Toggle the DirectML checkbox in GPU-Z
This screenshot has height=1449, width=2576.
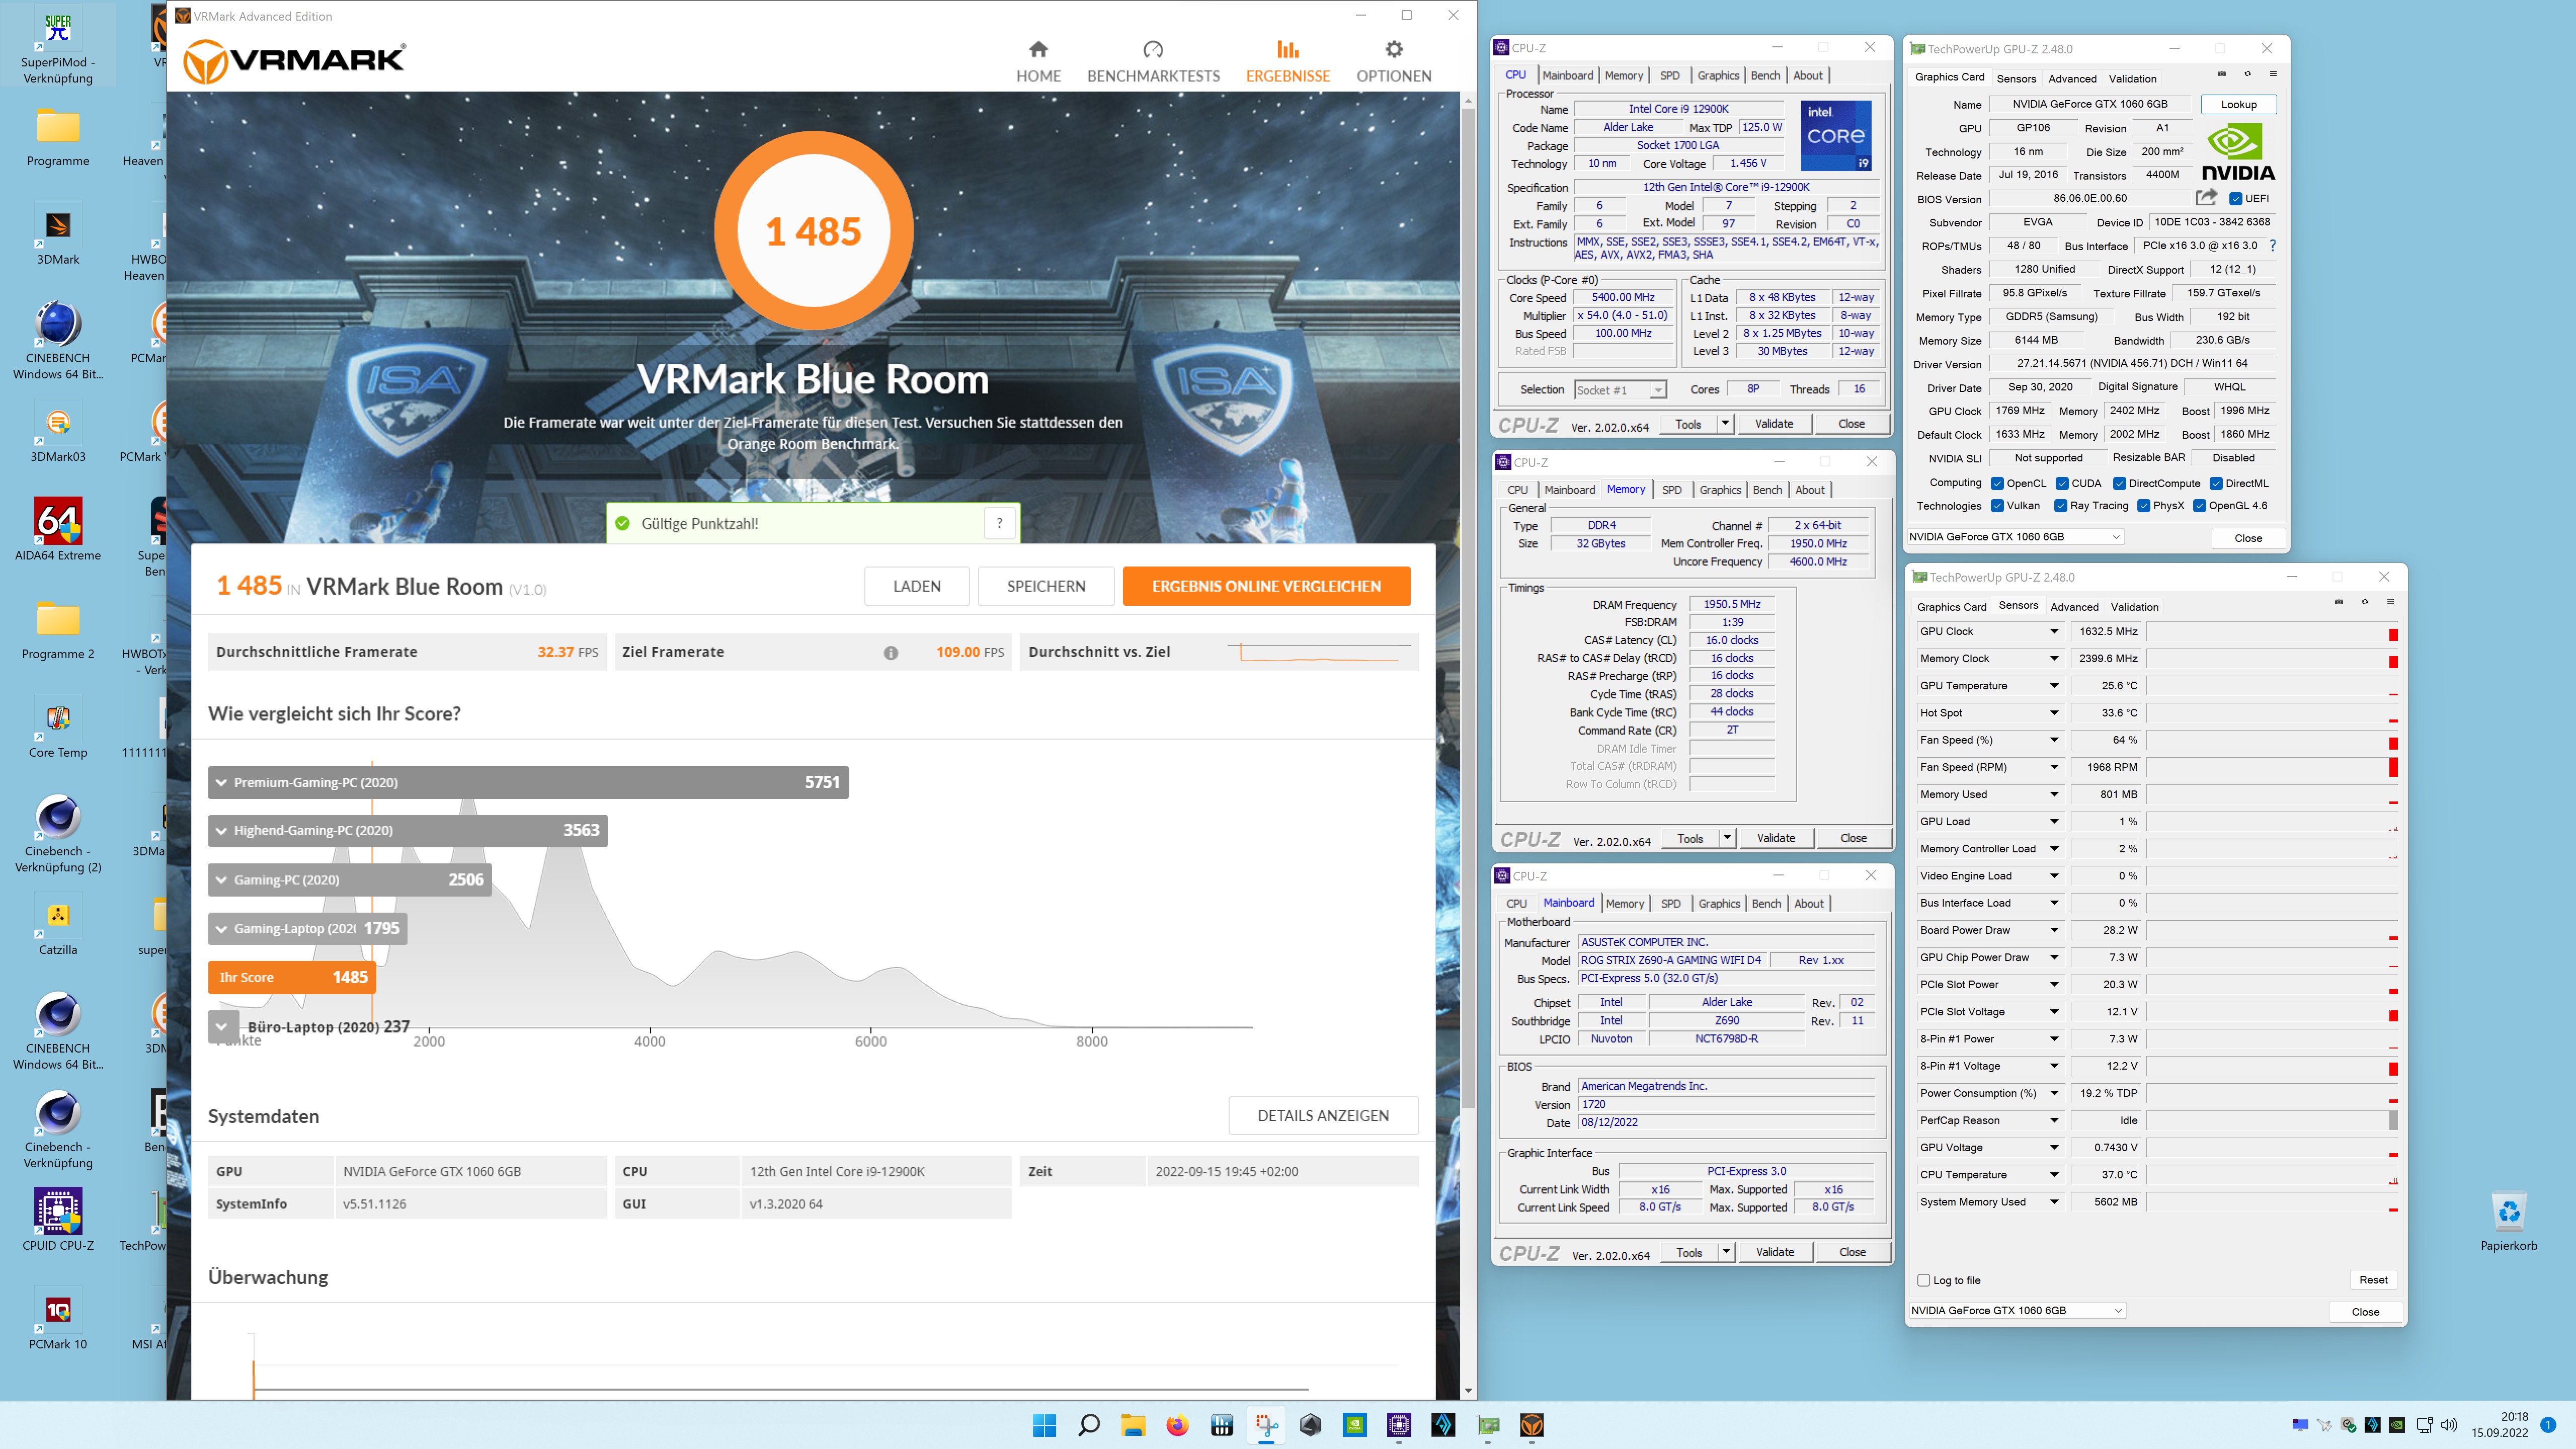coord(2215,483)
